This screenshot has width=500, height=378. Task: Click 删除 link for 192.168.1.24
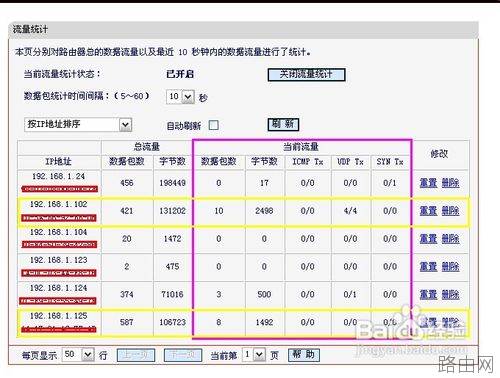tap(450, 183)
